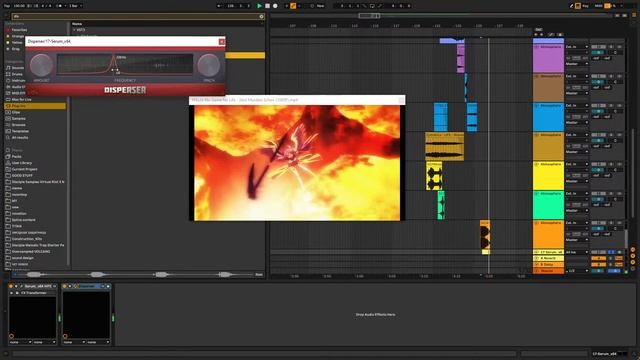Click the Set locator button
This screenshot has height=360, width=640.
[539, 30]
